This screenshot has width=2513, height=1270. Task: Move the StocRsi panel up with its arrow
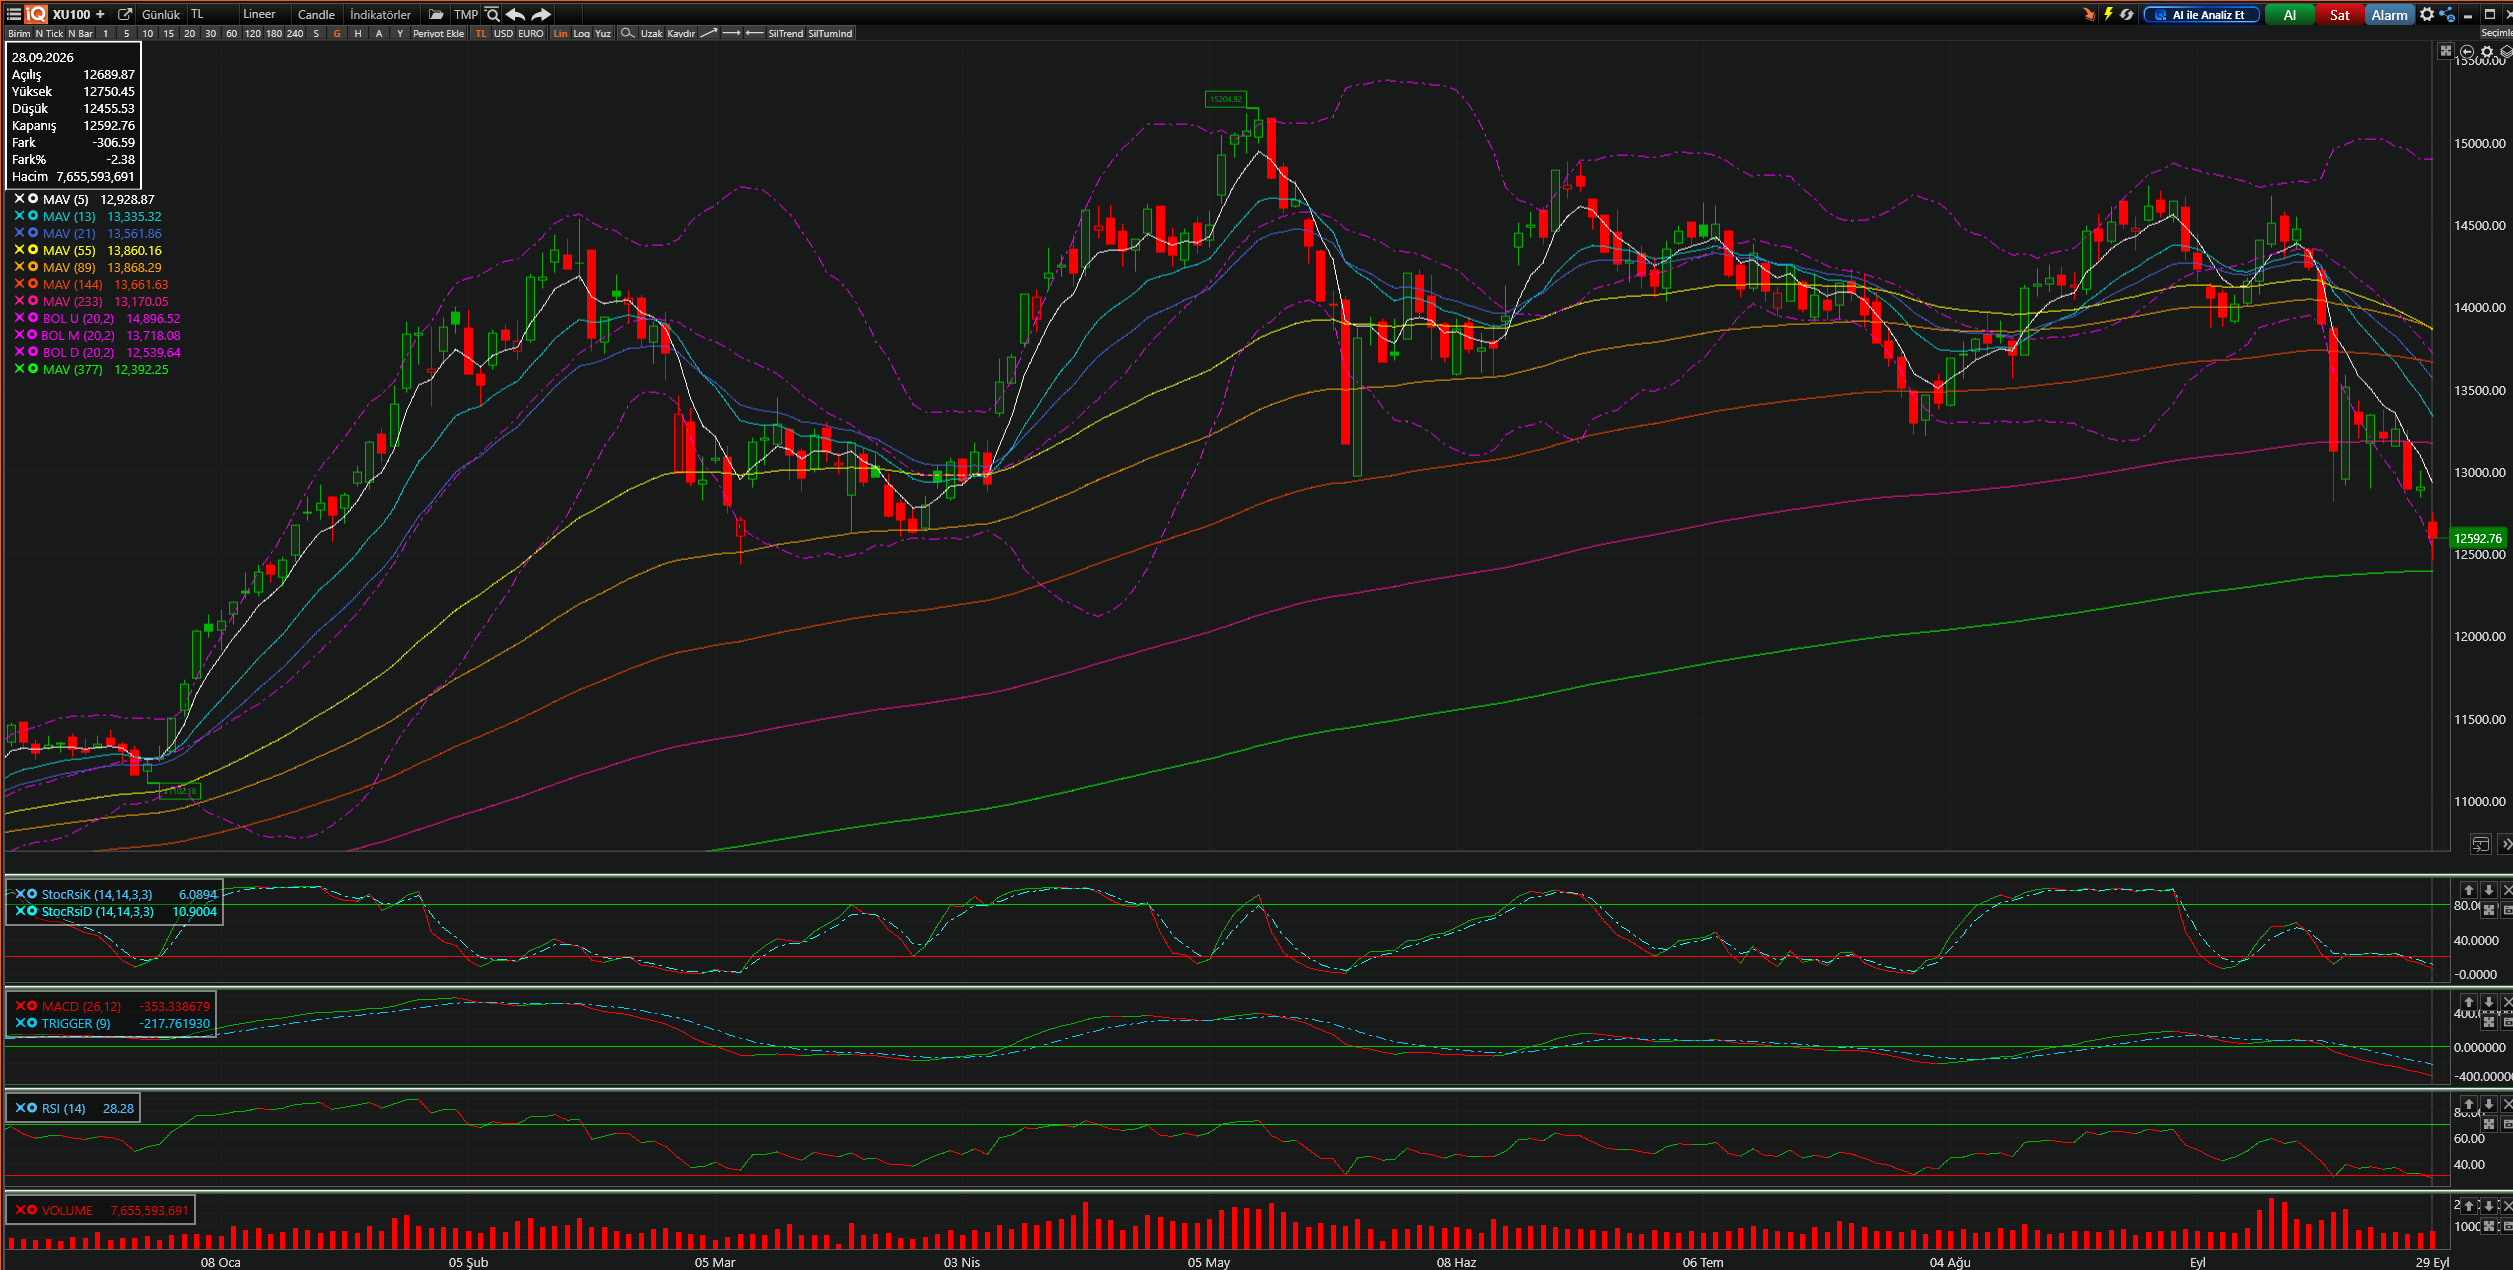pos(2469,889)
